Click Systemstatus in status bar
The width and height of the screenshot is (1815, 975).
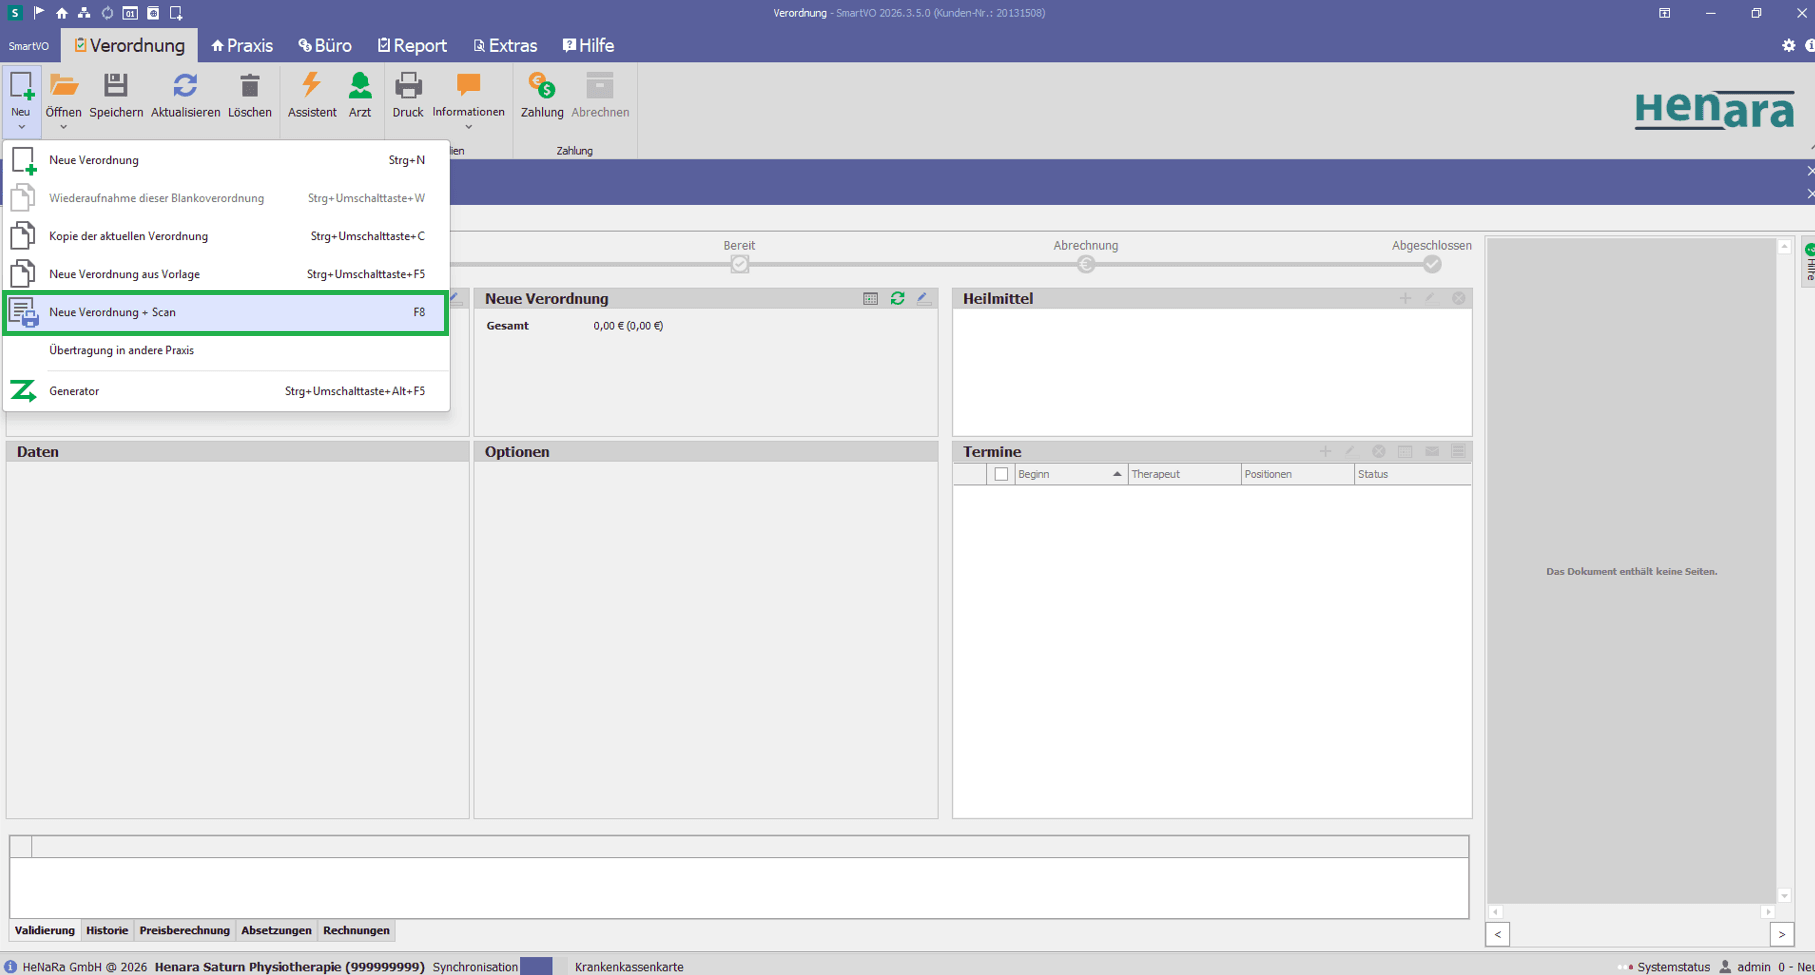1673,967
